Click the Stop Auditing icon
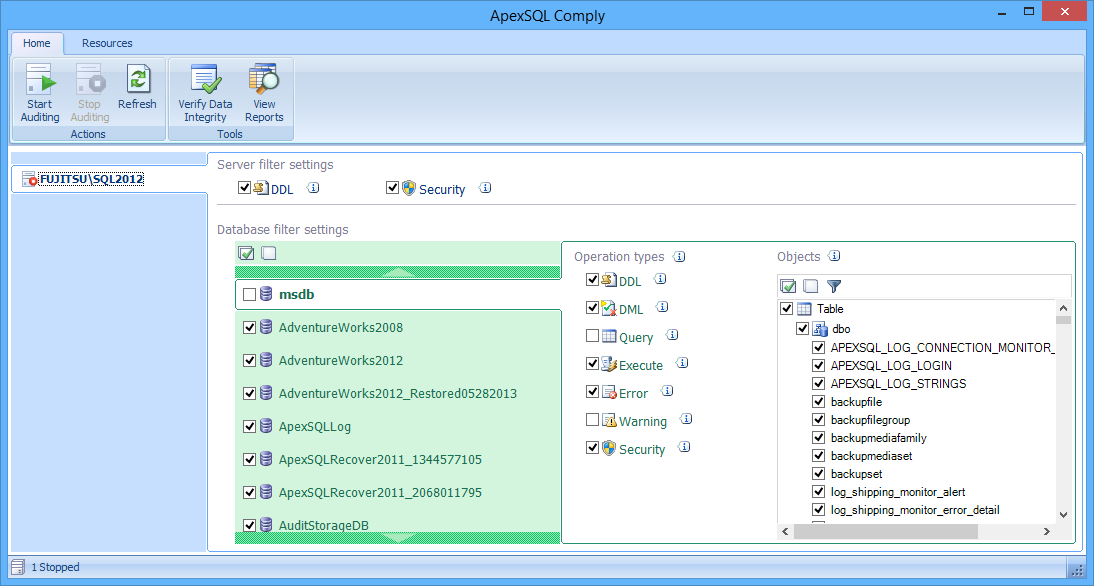The height and width of the screenshot is (586, 1094). pyautogui.click(x=90, y=79)
